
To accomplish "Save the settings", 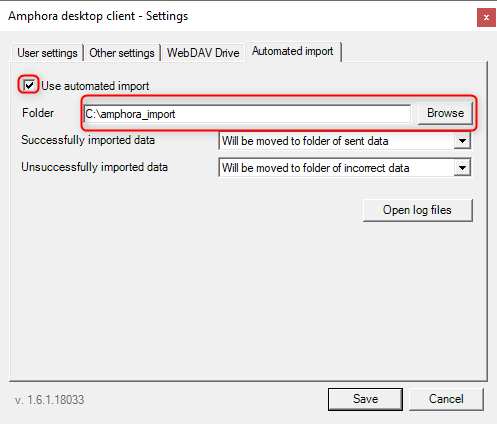I will click(x=365, y=399).
